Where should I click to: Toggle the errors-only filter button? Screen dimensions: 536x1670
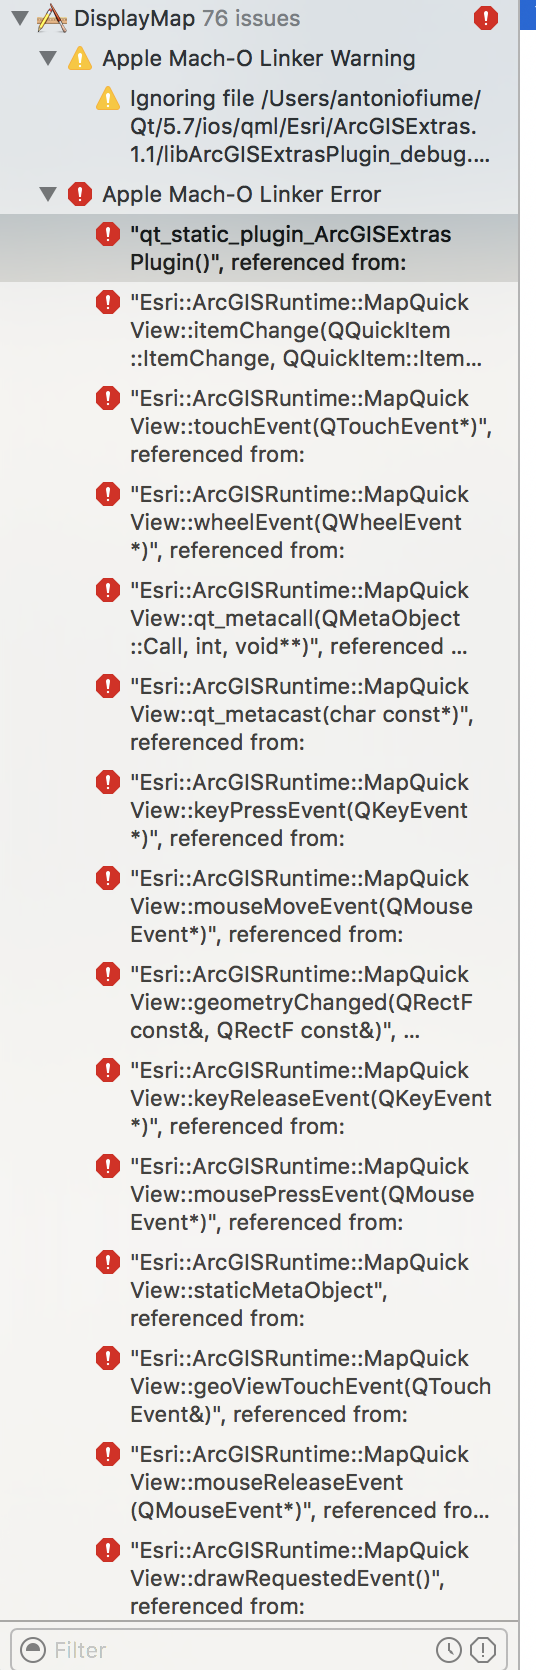(483, 1649)
